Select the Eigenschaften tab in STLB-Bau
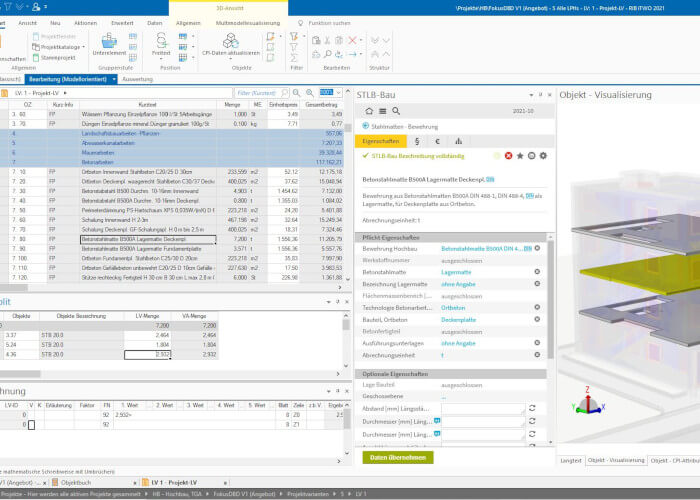The height and width of the screenshot is (500, 700). (381, 141)
